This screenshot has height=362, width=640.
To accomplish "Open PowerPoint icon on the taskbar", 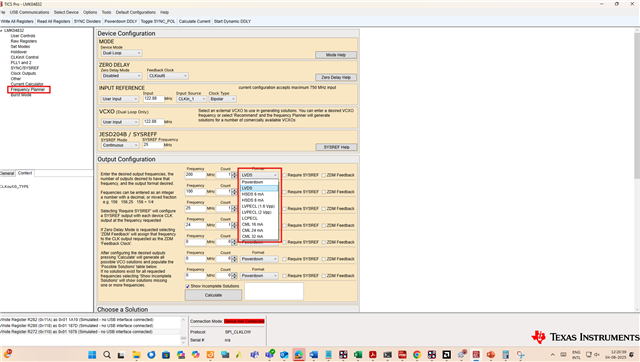I will coord(491,355).
